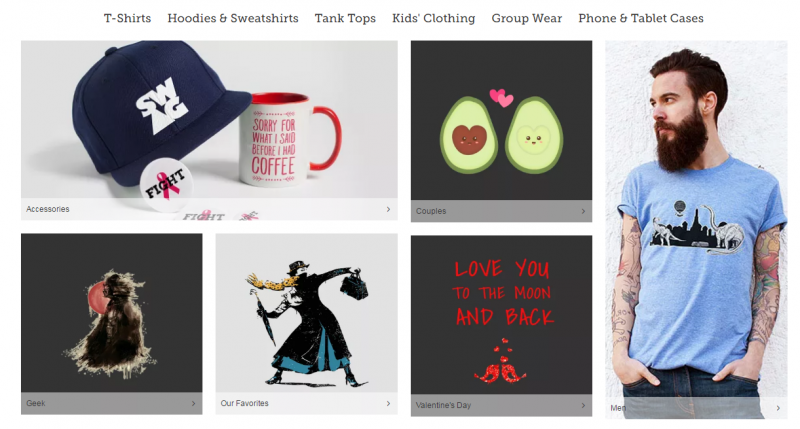Click the Geek tile arrow icon
800x429 pixels.
pyautogui.click(x=193, y=403)
